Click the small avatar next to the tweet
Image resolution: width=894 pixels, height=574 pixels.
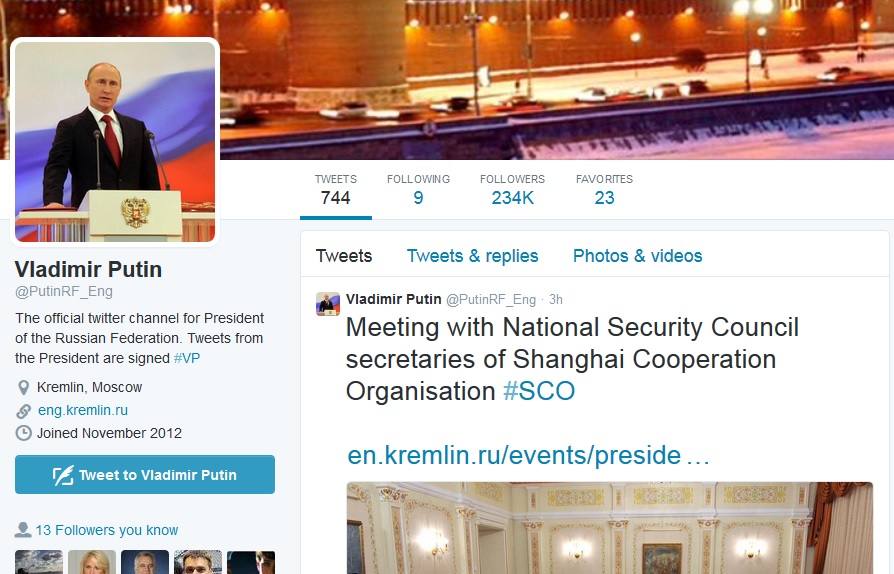328,304
